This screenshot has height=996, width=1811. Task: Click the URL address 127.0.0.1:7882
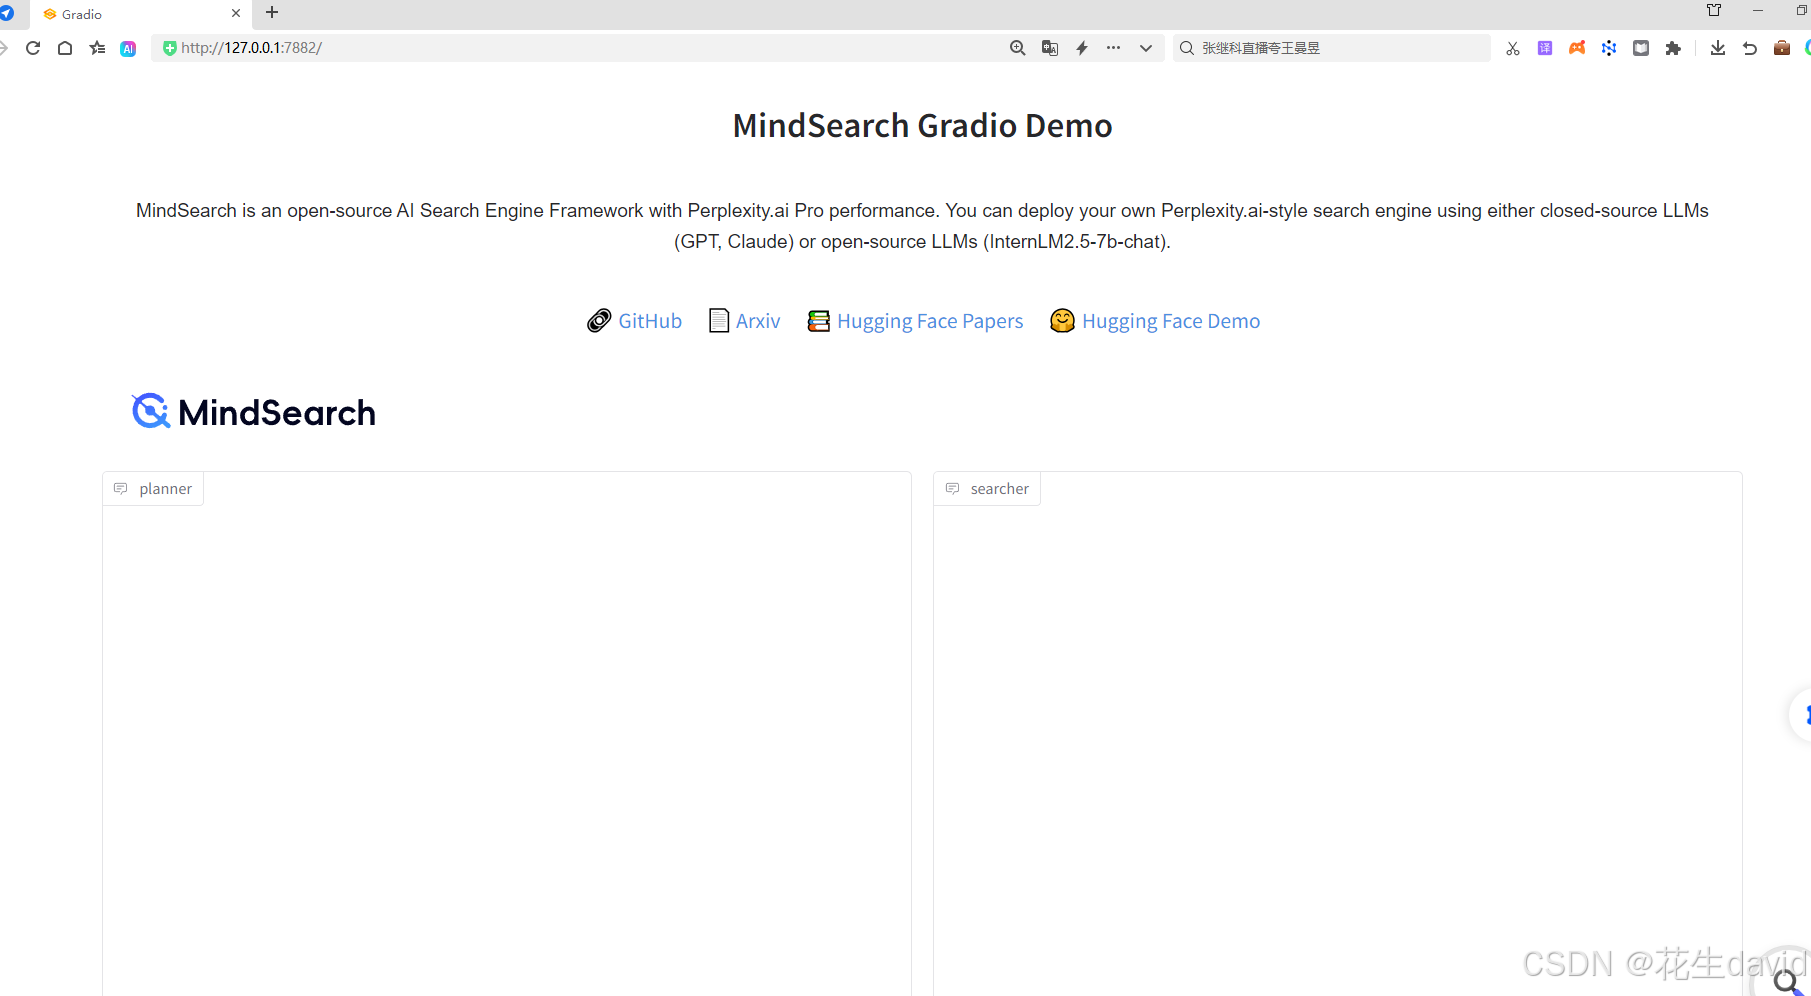coord(251,48)
